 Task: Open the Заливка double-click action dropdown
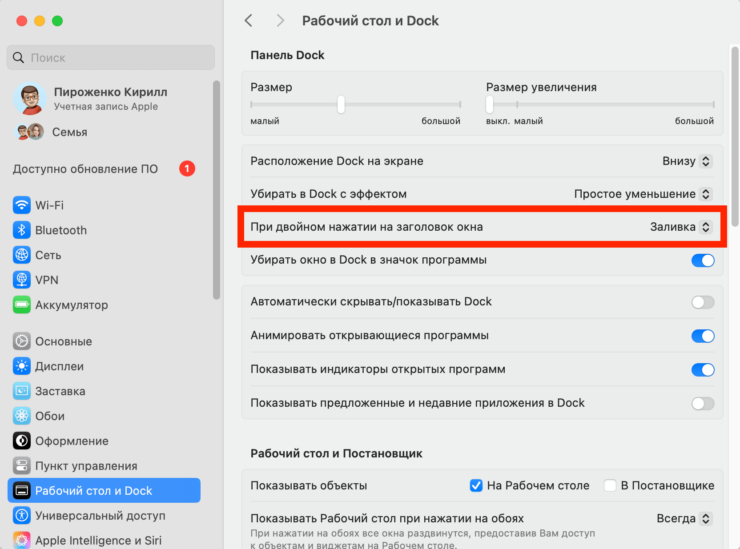680,227
